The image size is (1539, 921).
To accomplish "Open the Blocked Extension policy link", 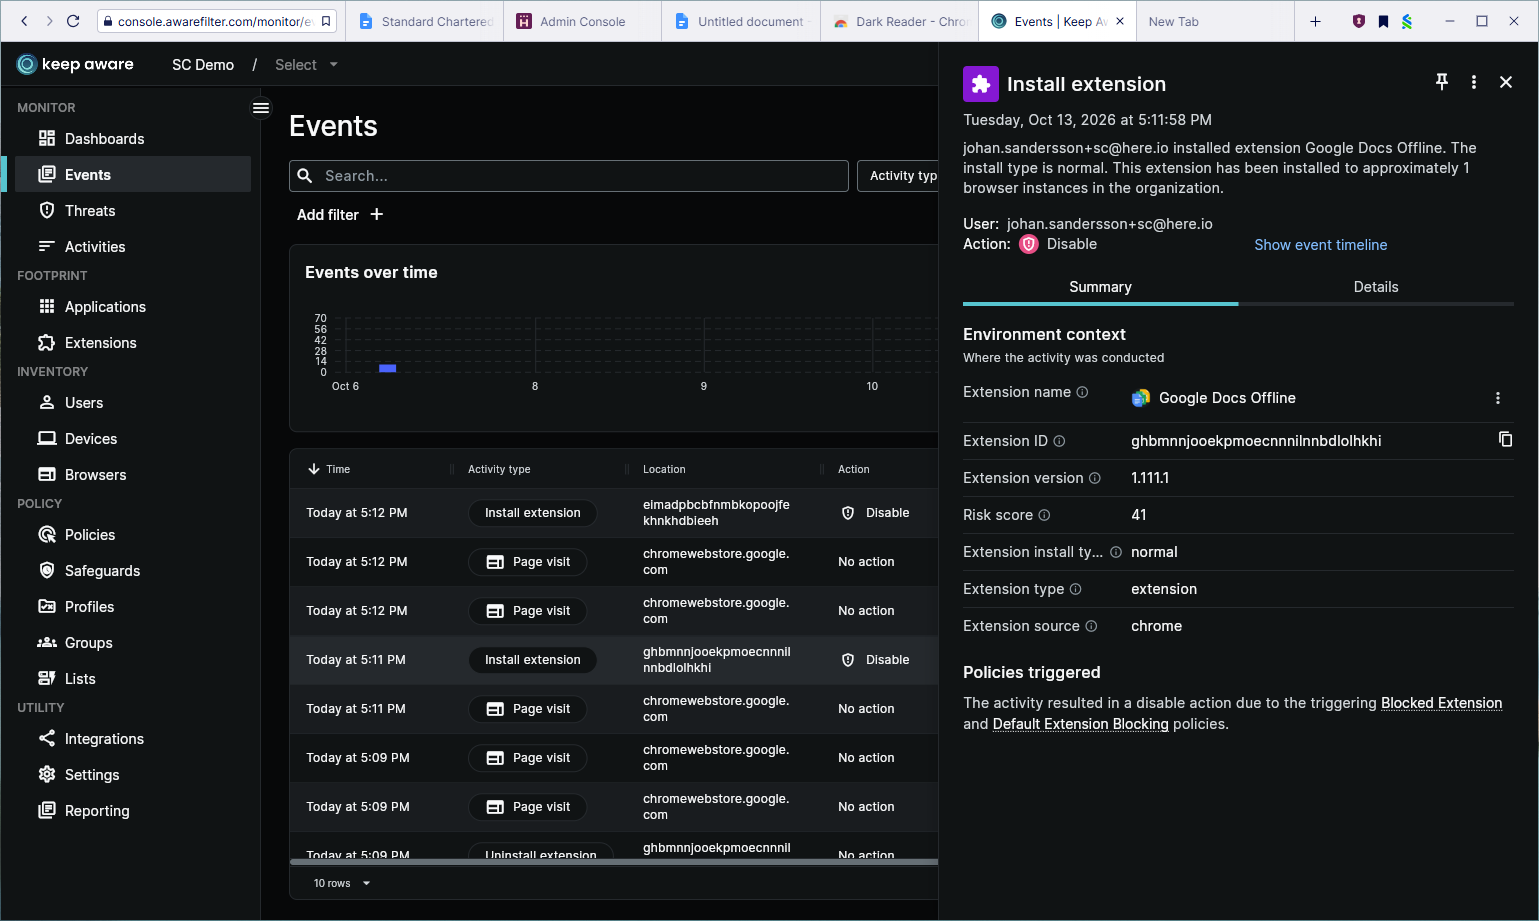I will click(x=1441, y=703).
